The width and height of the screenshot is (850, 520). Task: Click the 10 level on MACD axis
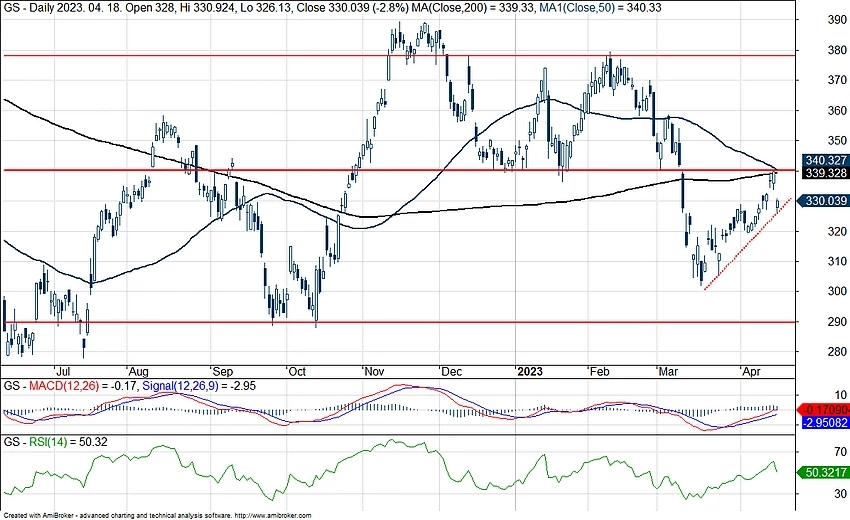(840, 395)
